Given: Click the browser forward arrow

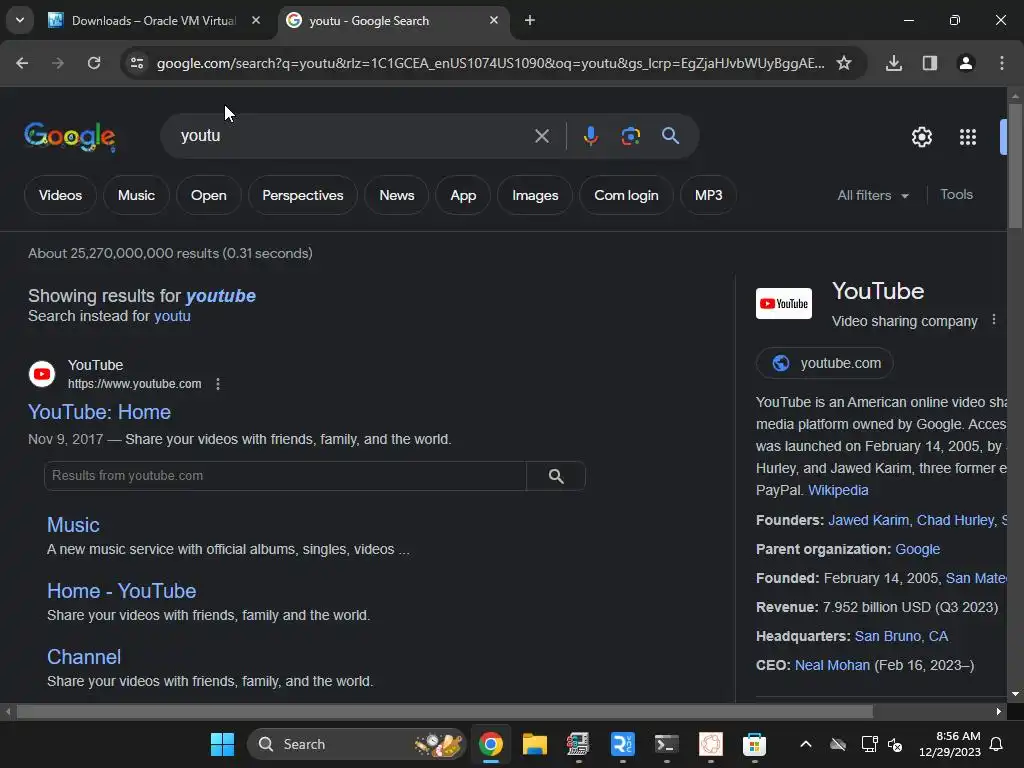Looking at the screenshot, I should pyautogui.click(x=58, y=63).
